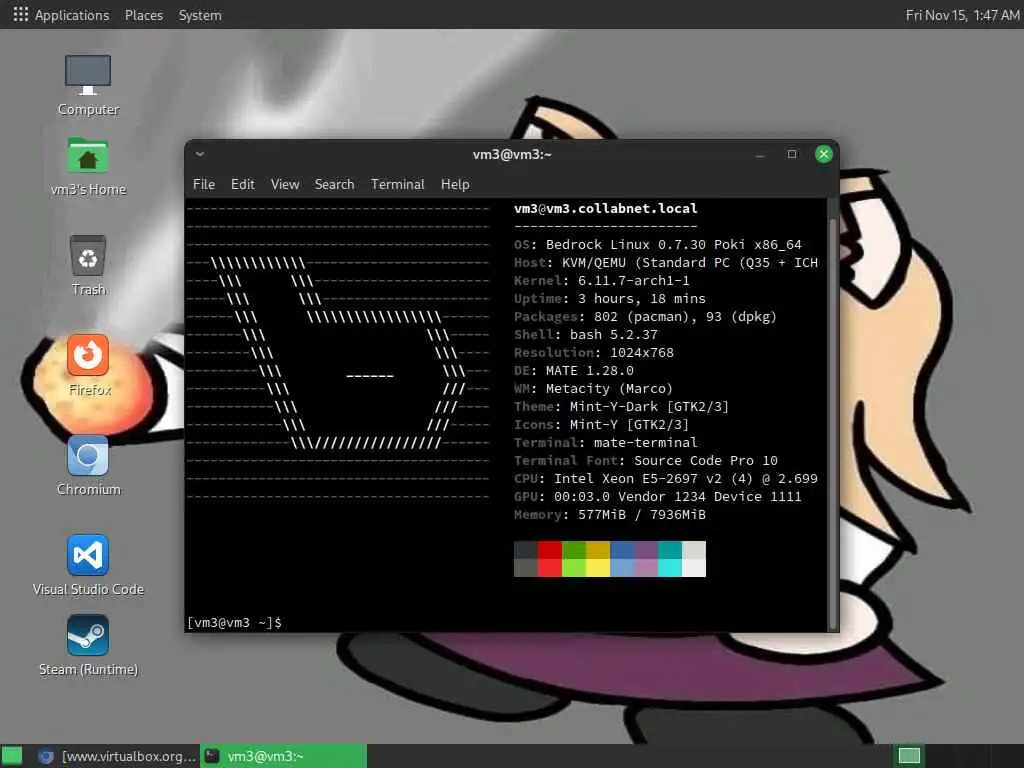Viewport: 1024px width, 768px height.
Task: Click the clock showing Fri Nov 15
Action: [x=963, y=15]
